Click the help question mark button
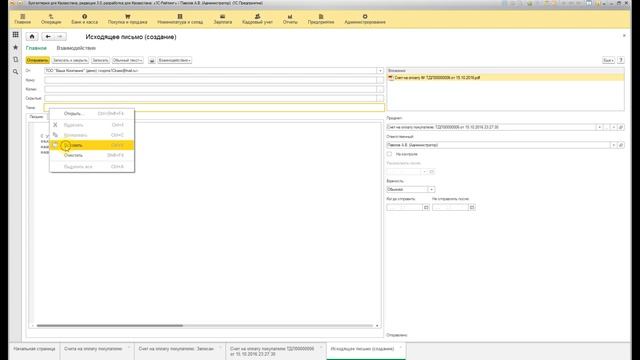The width and height of the screenshot is (640, 360). [x=620, y=60]
